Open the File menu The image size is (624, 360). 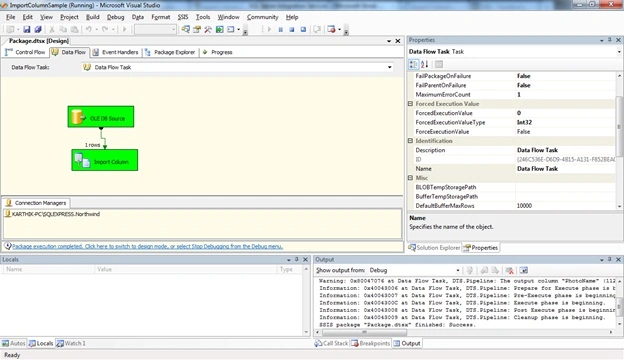point(10,17)
